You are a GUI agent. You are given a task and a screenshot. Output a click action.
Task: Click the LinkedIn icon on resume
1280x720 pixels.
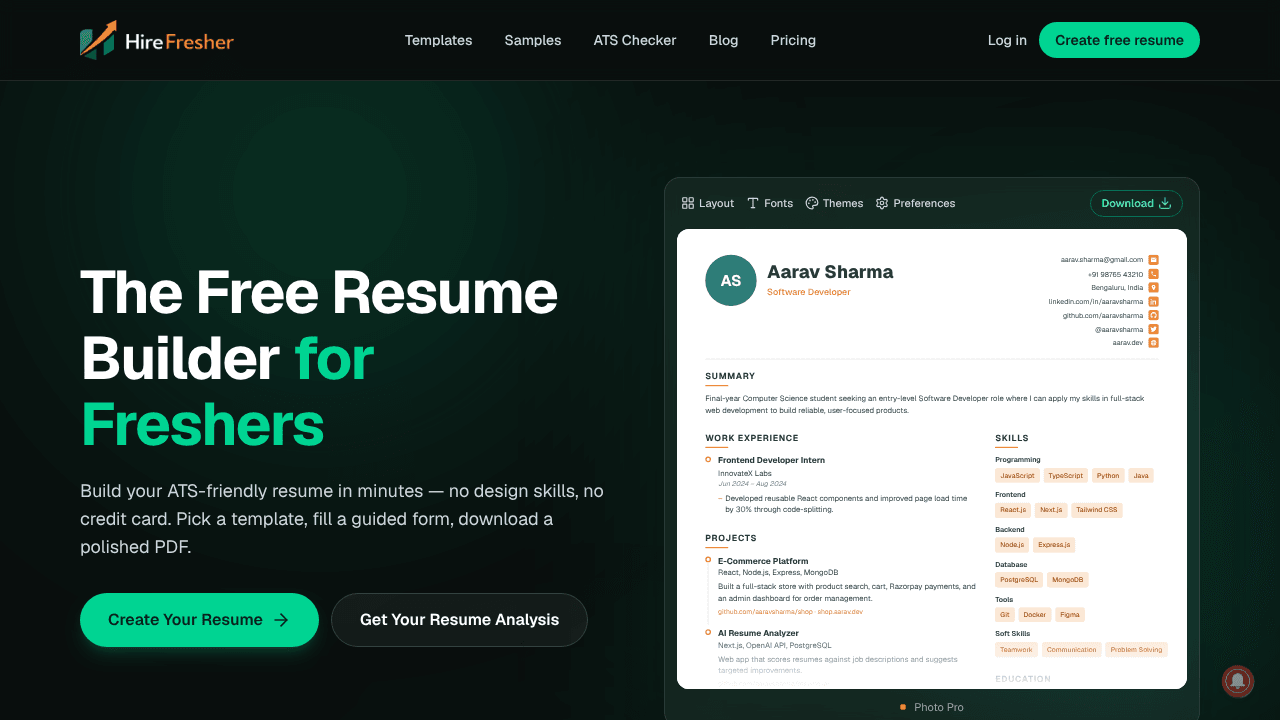(1153, 301)
